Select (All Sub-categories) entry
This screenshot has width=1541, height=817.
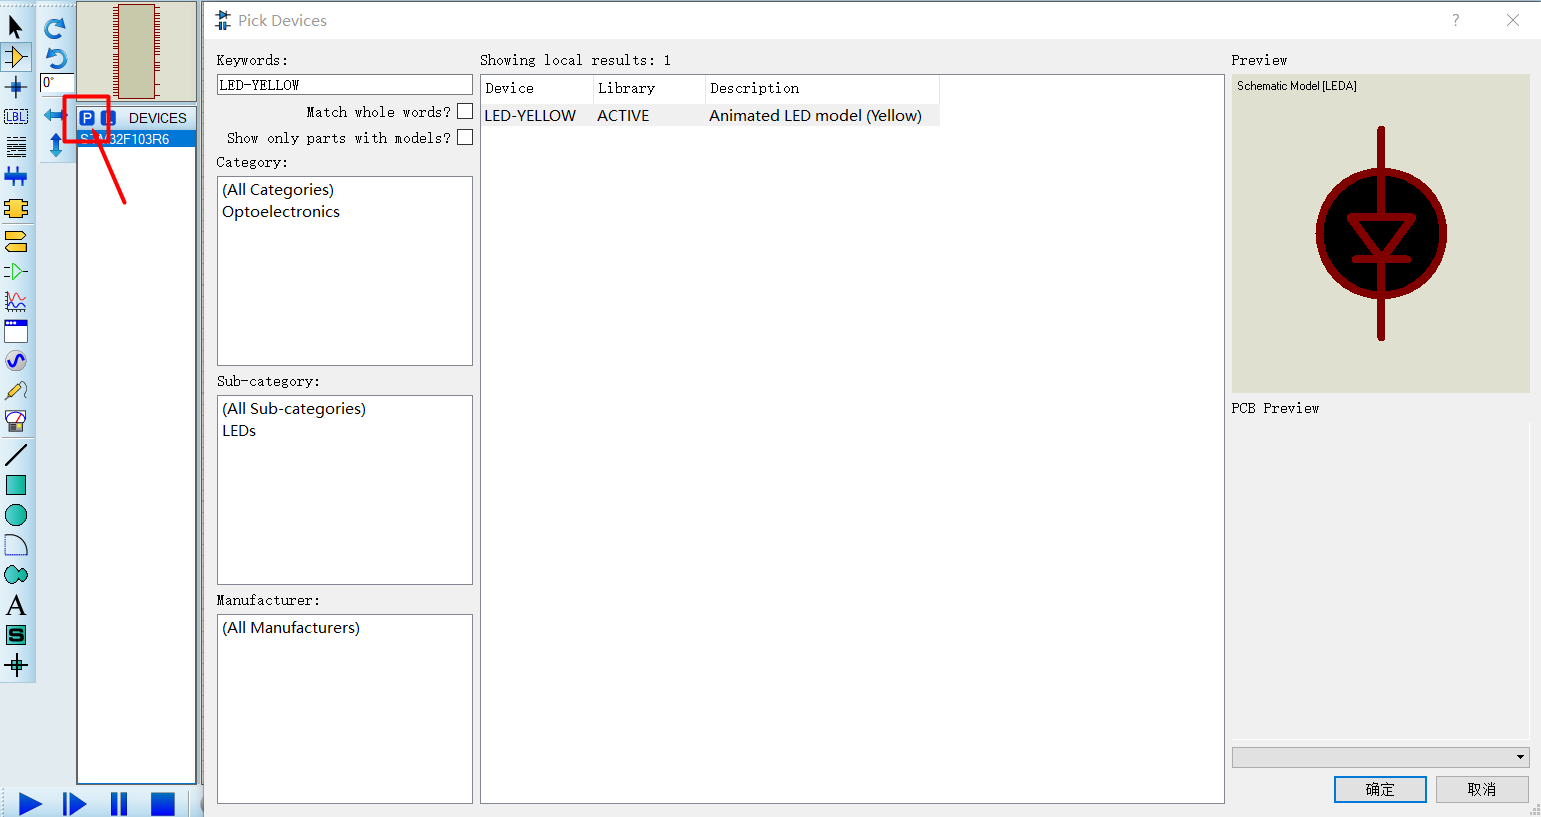(294, 409)
